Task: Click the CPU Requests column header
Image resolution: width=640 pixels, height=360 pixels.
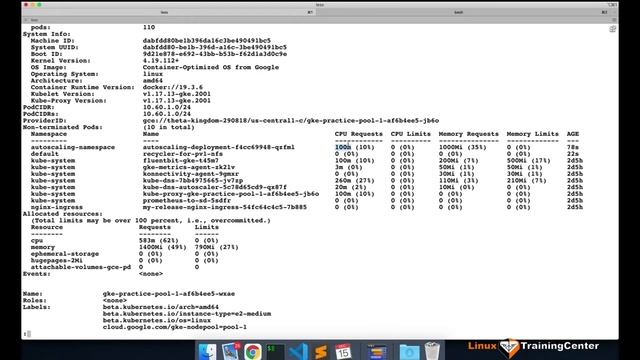Action: click(359, 134)
